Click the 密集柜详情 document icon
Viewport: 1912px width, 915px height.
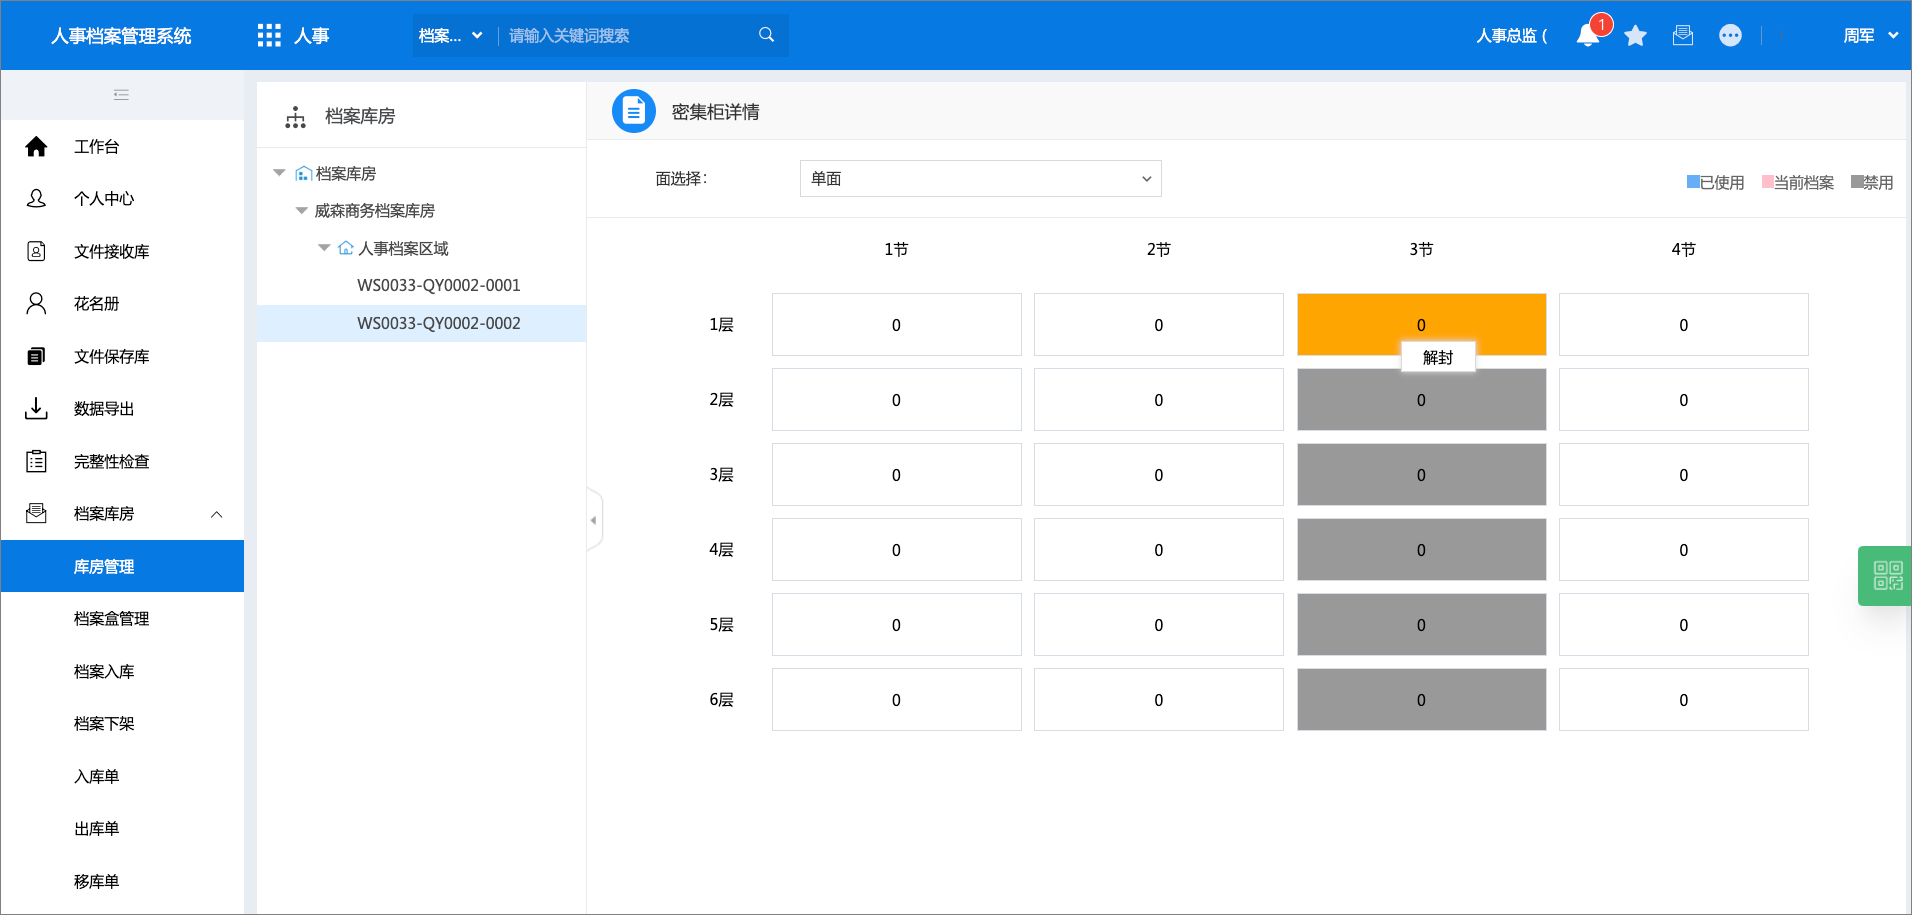click(x=634, y=111)
